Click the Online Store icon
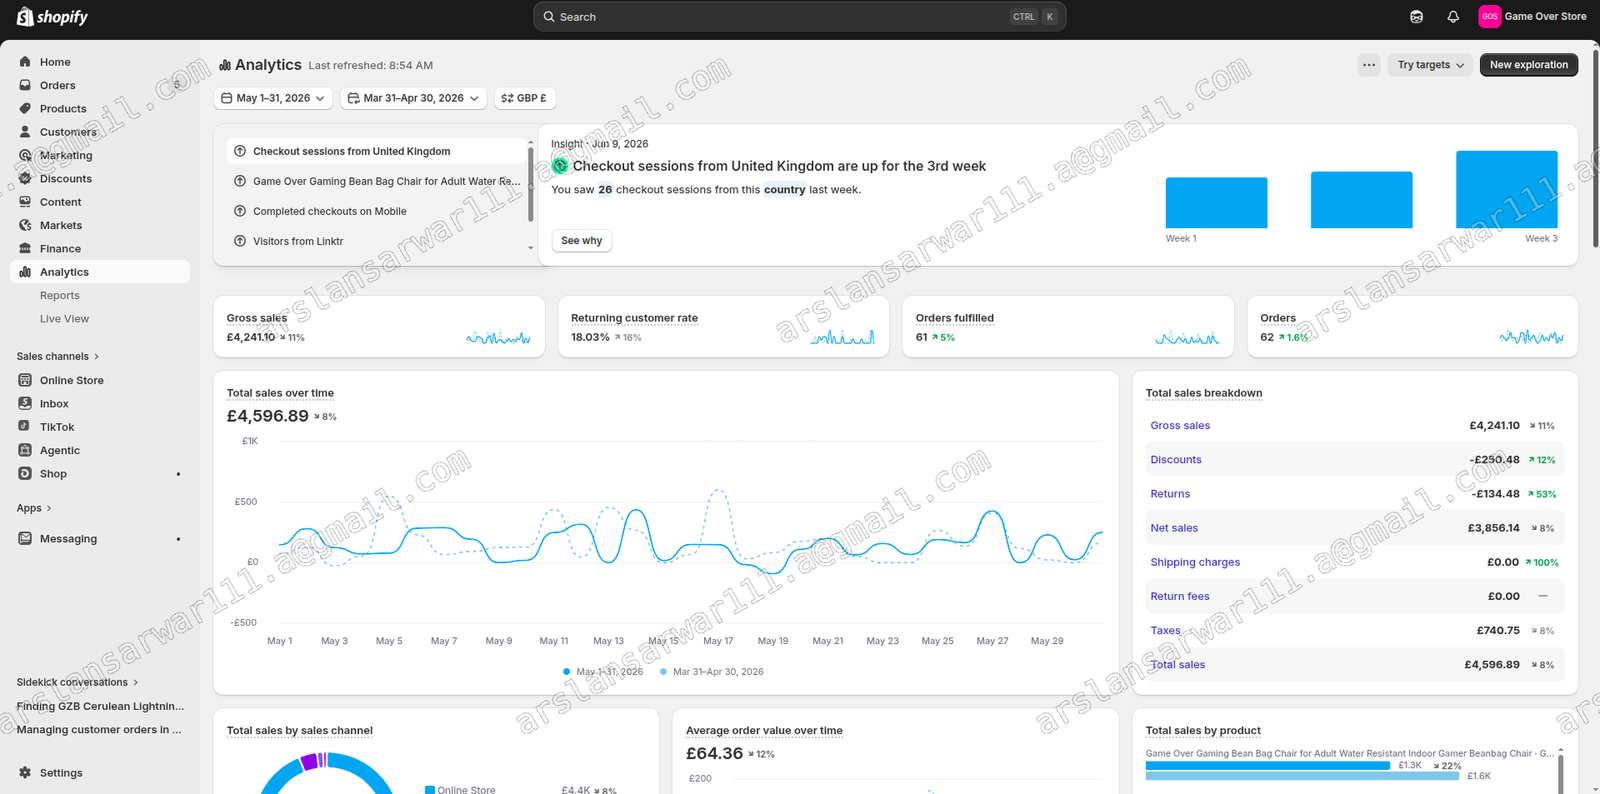 pyautogui.click(x=25, y=380)
